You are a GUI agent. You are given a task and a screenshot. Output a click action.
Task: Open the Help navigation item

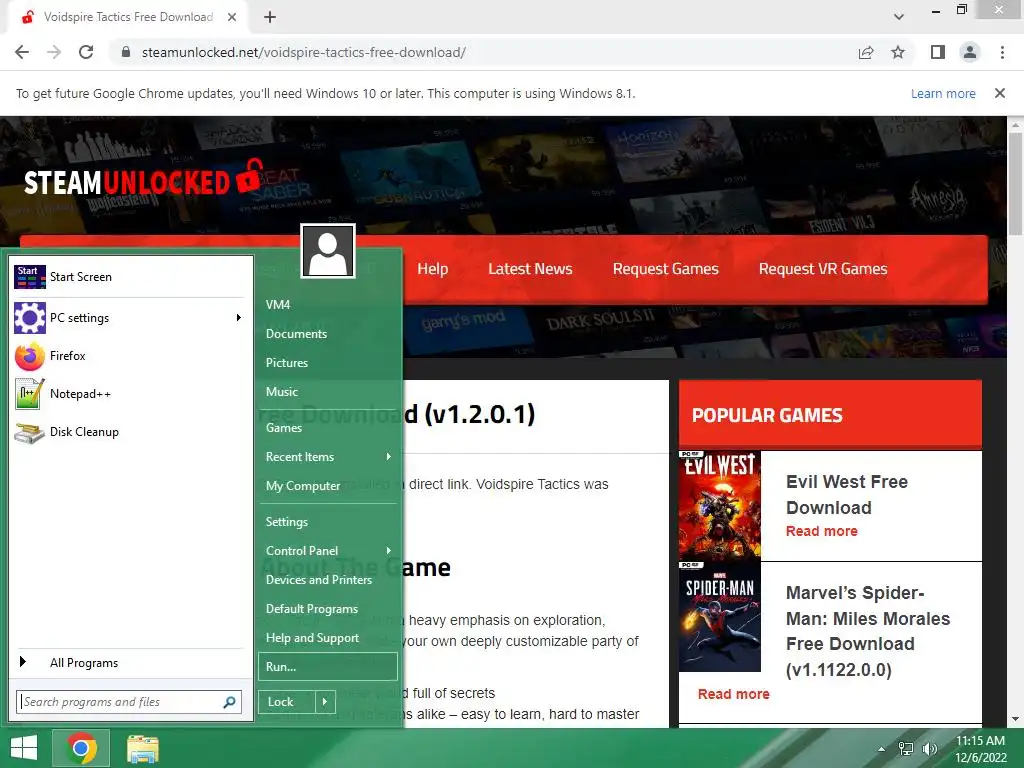pyautogui.click(x=432, y=269)
